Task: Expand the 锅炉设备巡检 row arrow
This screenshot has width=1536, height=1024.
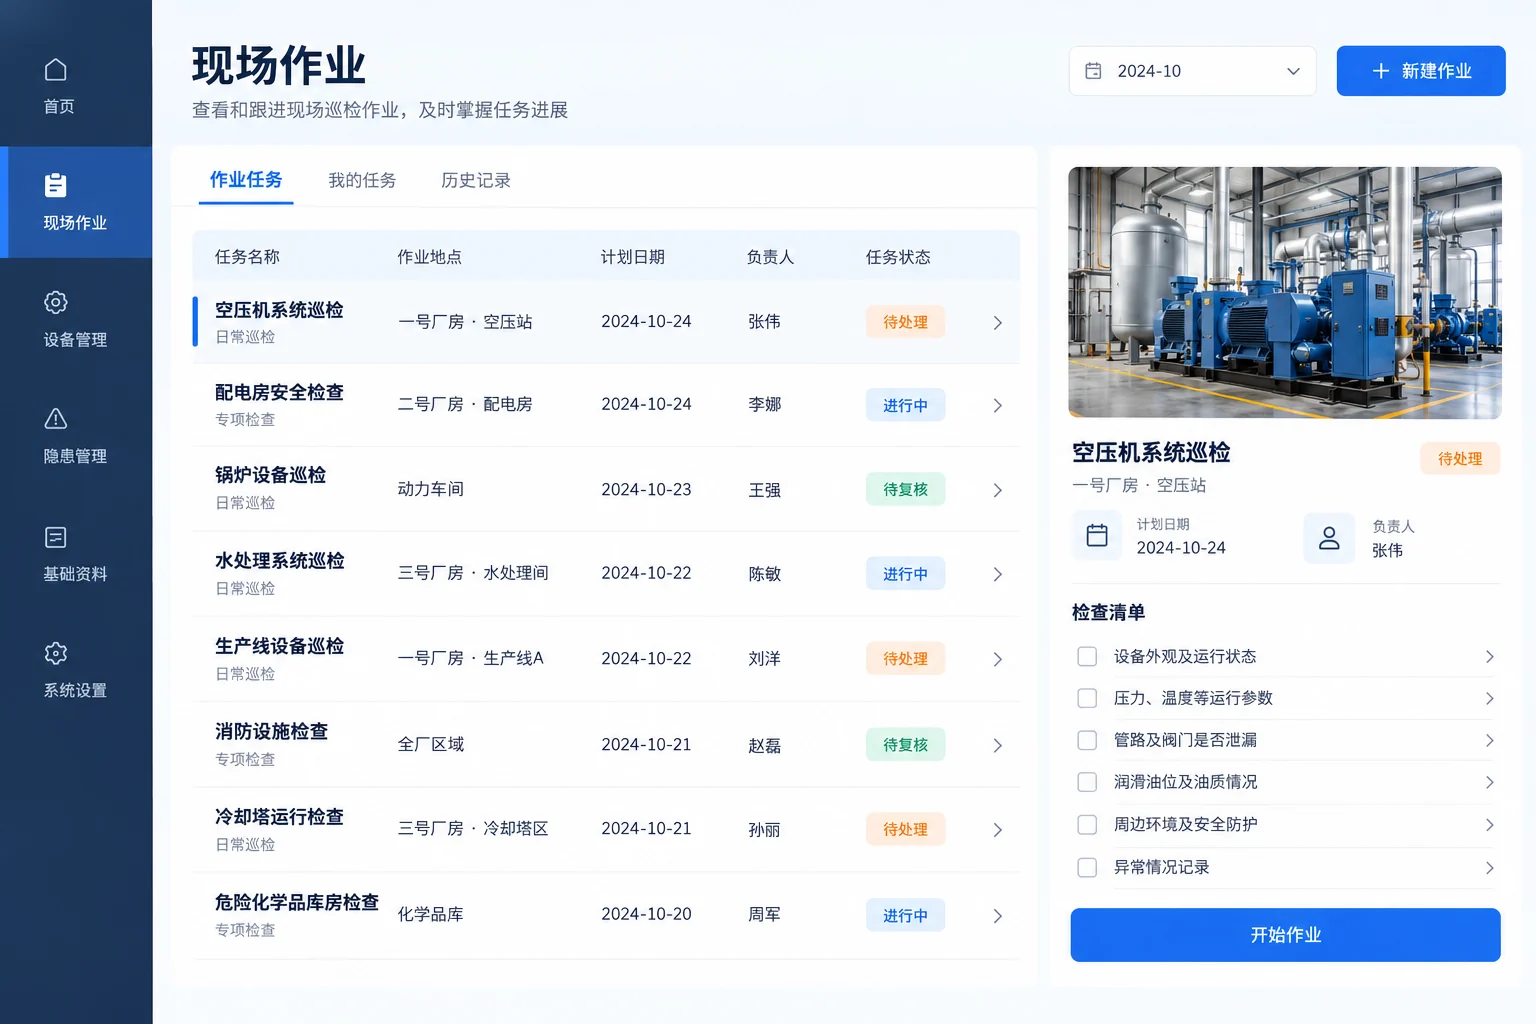Action: tap(997, 491)
